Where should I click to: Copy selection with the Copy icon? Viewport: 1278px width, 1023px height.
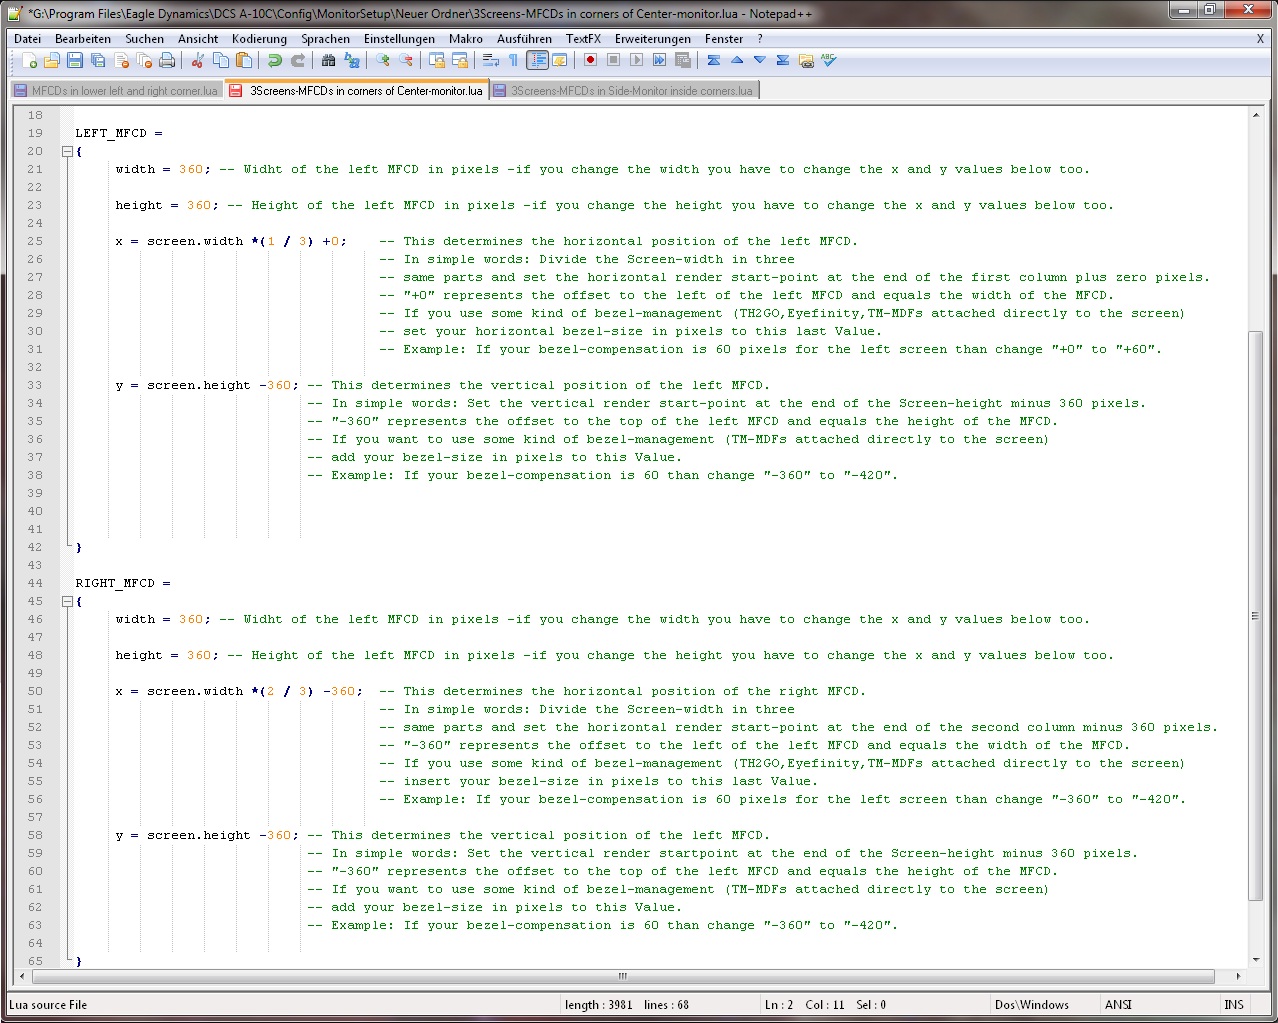point(221,60)
